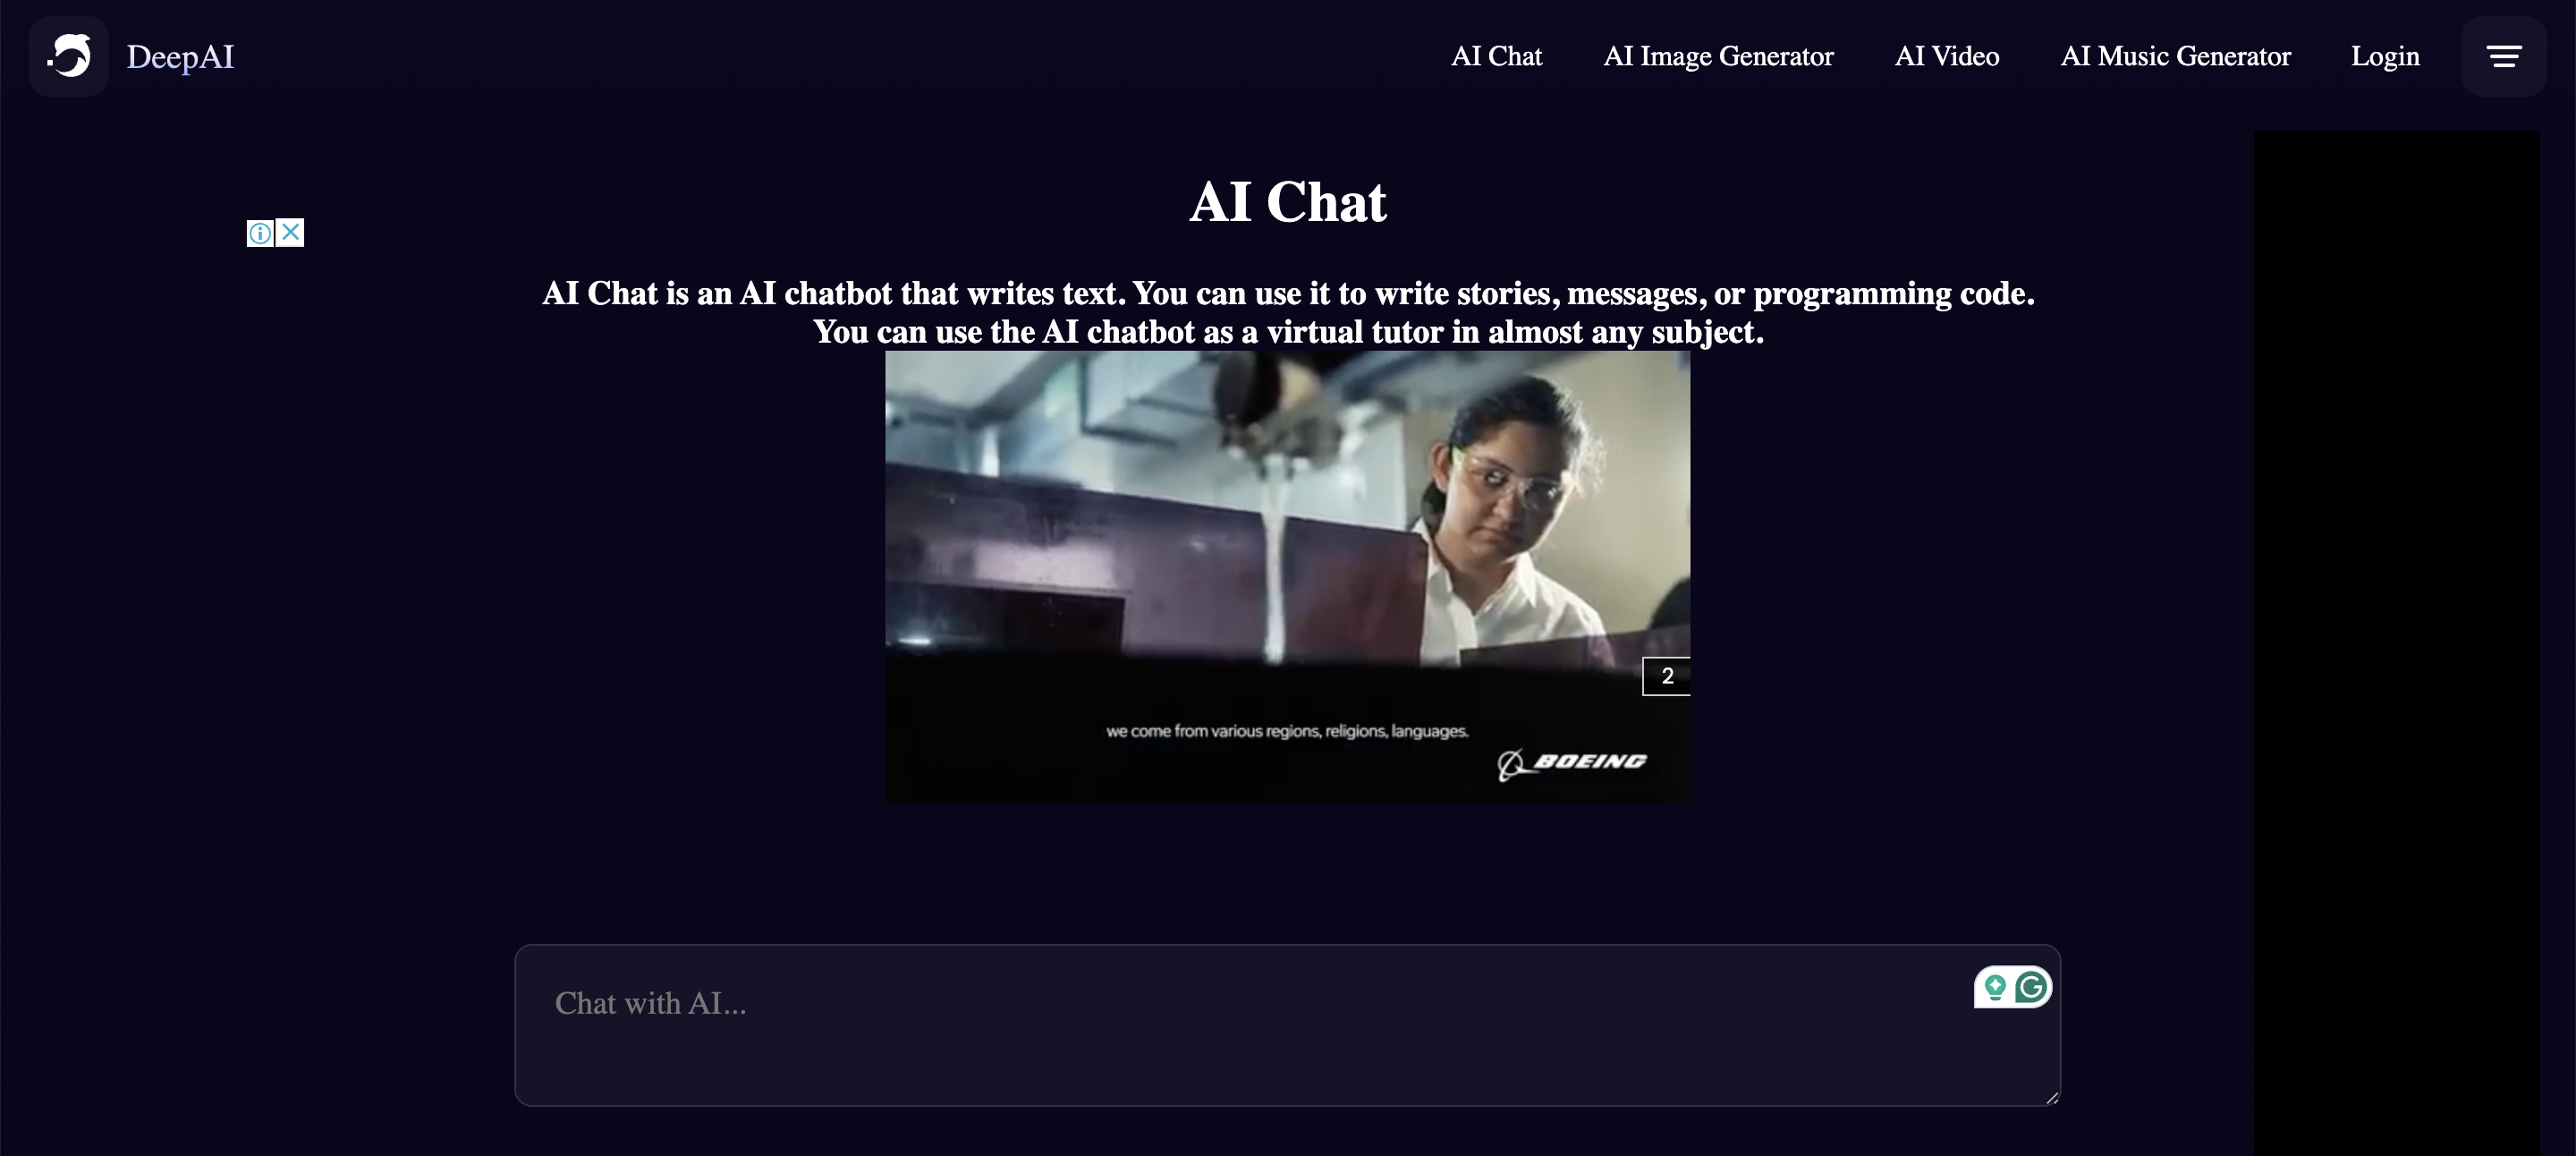Expand the DeepAI hamburger navigation menu

pyautogui.click(x=2505, y=55)
